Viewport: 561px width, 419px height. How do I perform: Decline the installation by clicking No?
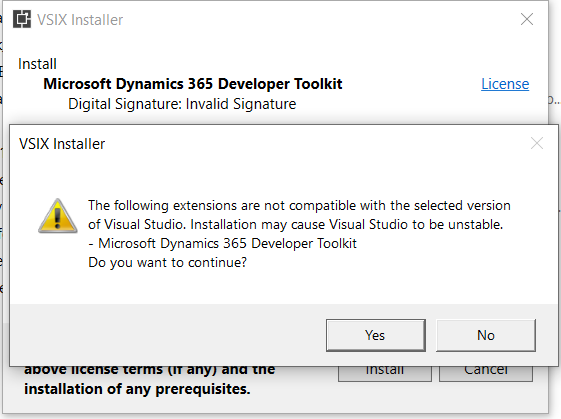coord(486,335)
